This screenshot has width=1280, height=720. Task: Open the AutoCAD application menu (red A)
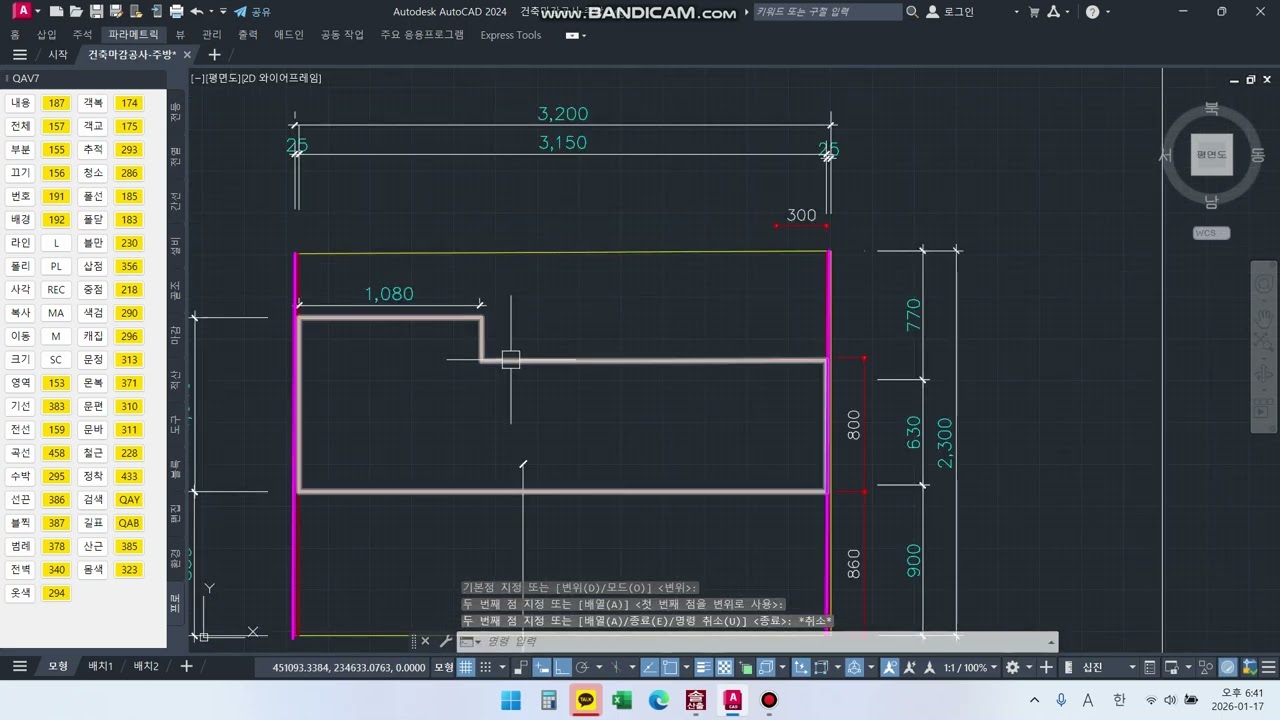tap(22, 12)
